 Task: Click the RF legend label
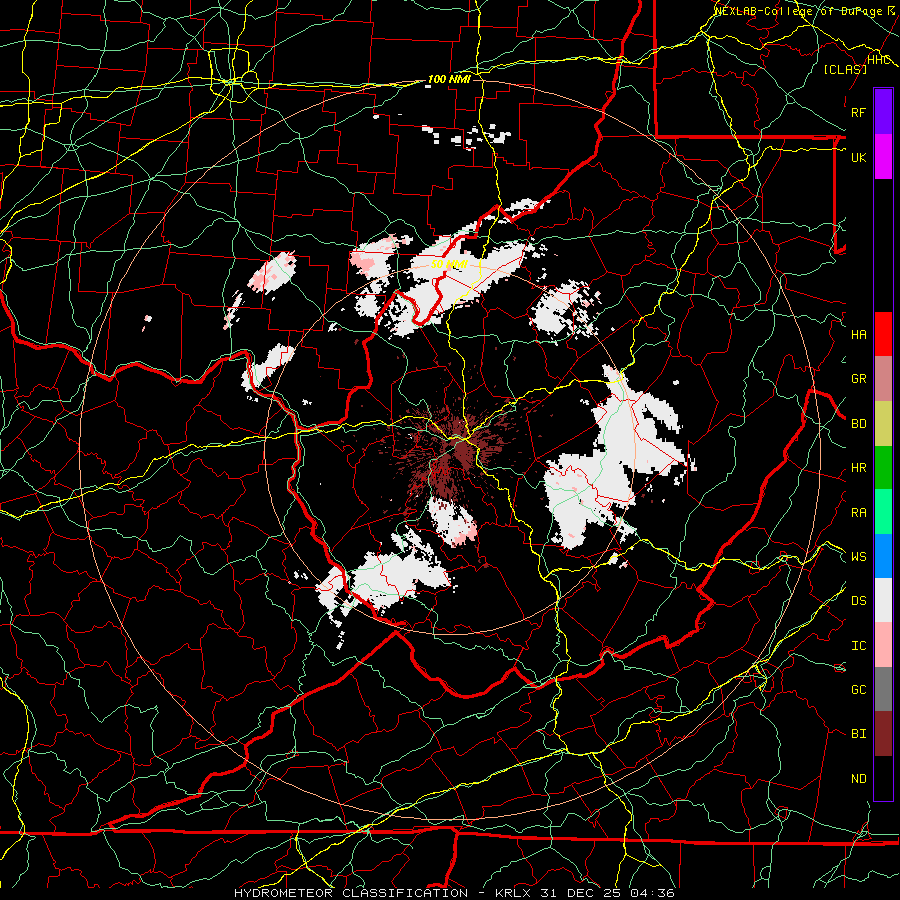858,112
